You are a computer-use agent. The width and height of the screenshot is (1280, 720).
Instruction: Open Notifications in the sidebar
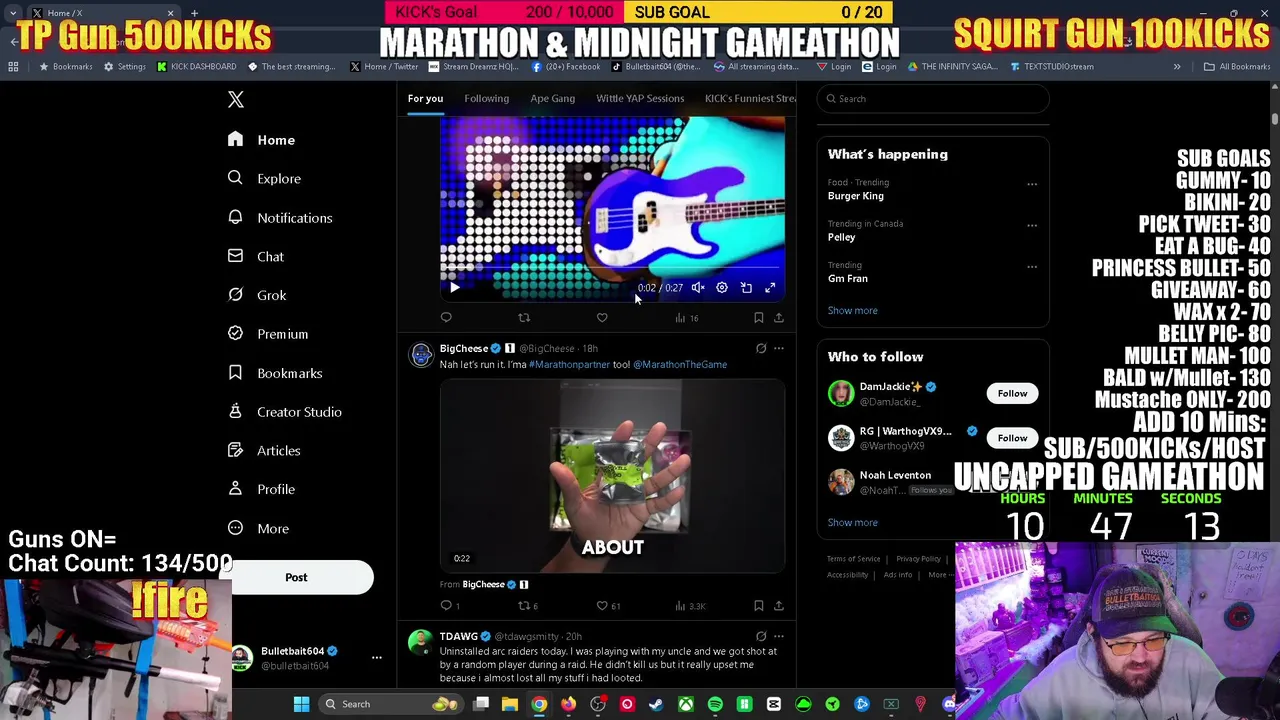click(x=280, y=218)
